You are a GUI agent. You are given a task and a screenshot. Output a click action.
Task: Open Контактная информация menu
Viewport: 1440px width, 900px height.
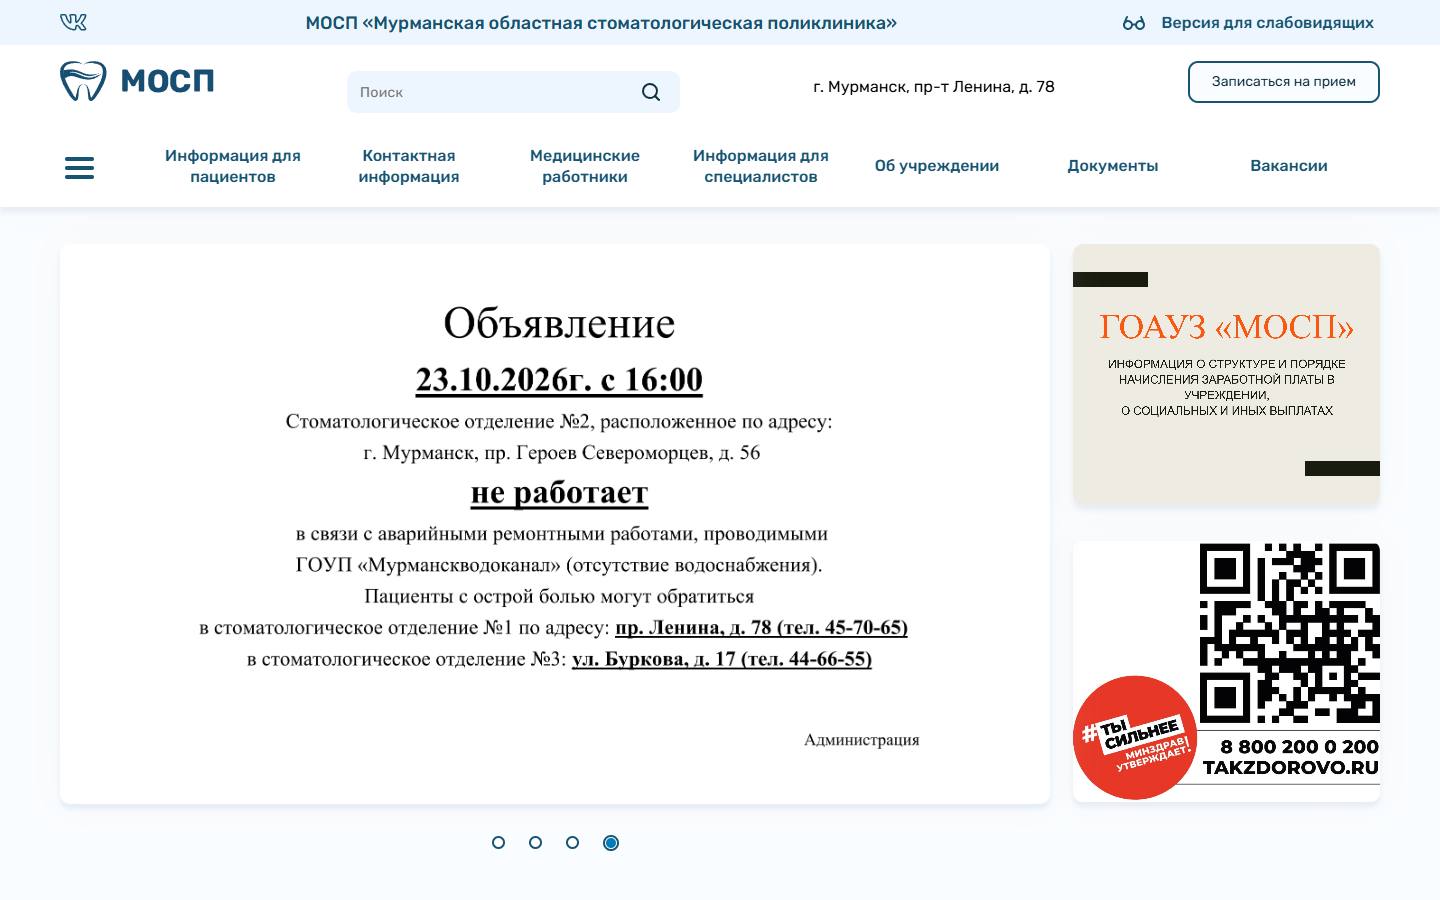tap(409, 166)
